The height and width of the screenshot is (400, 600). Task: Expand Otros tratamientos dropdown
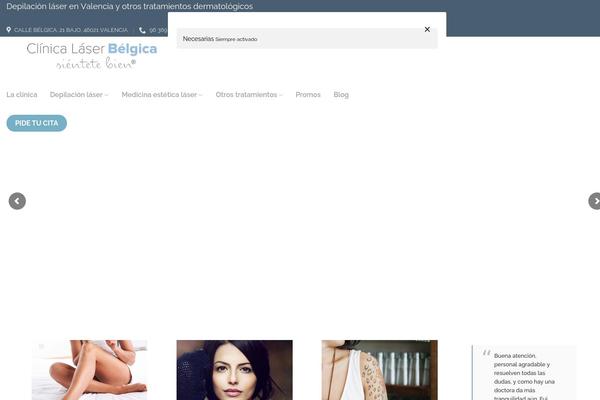pos(249,95)
